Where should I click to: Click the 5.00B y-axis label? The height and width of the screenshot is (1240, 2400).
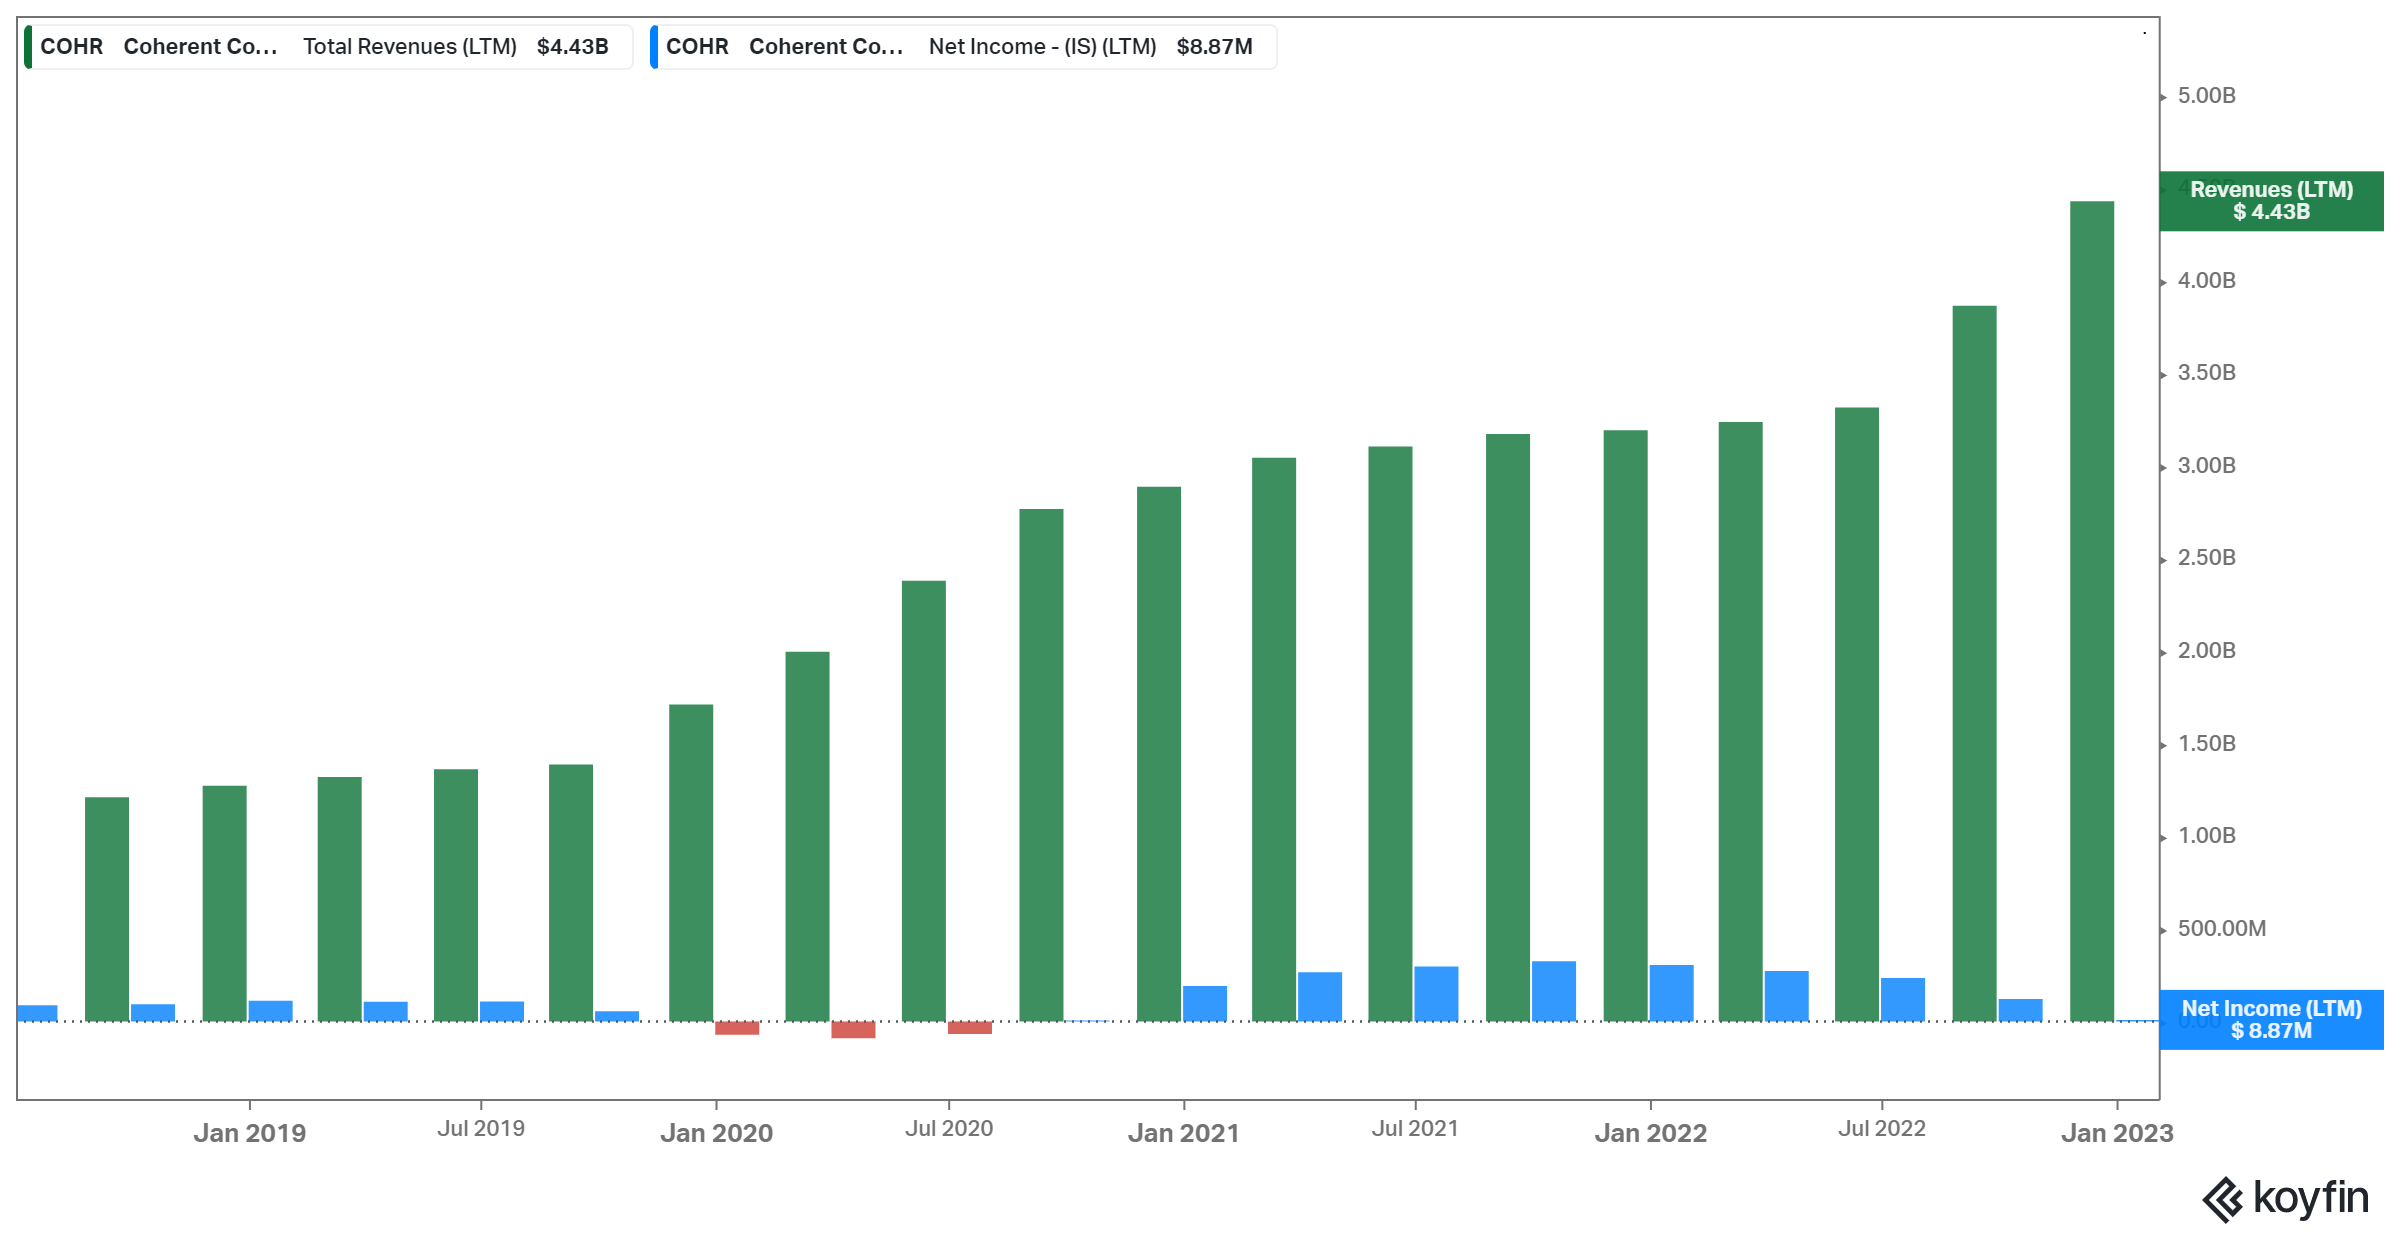tap(2206, 96)
